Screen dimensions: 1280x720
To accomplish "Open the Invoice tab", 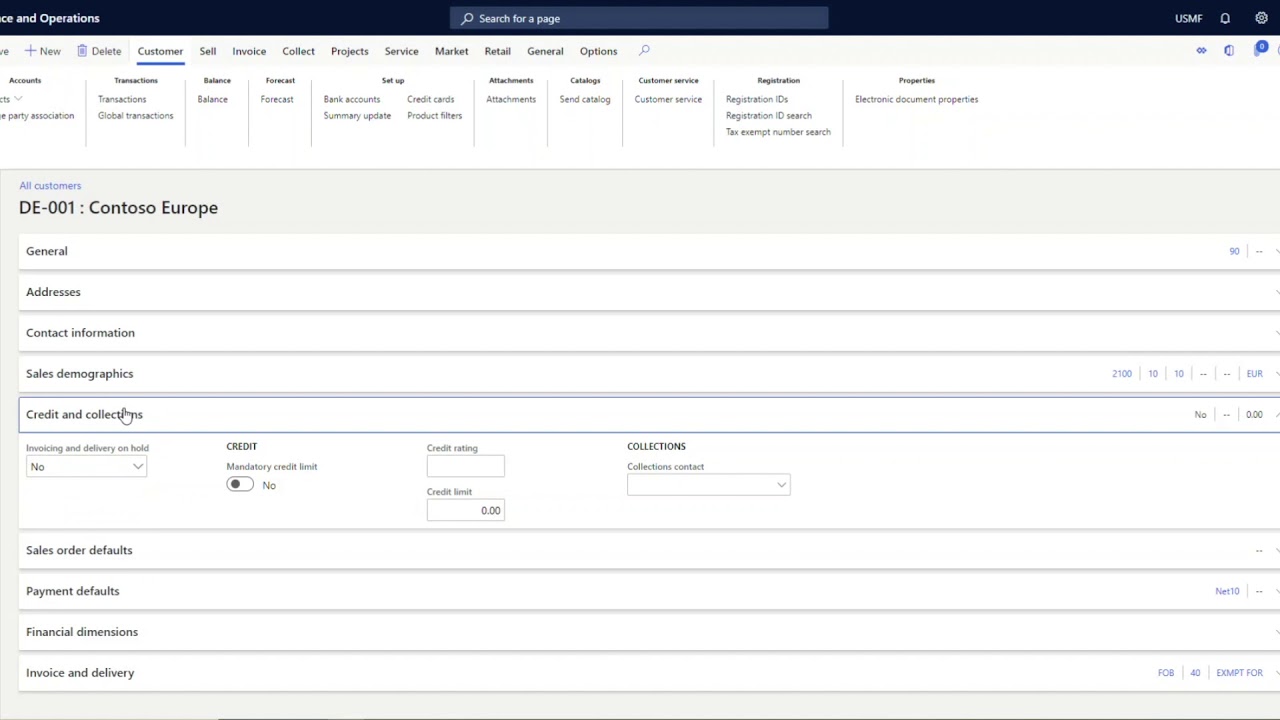I will pyautogui.click(x=249, y=51).
